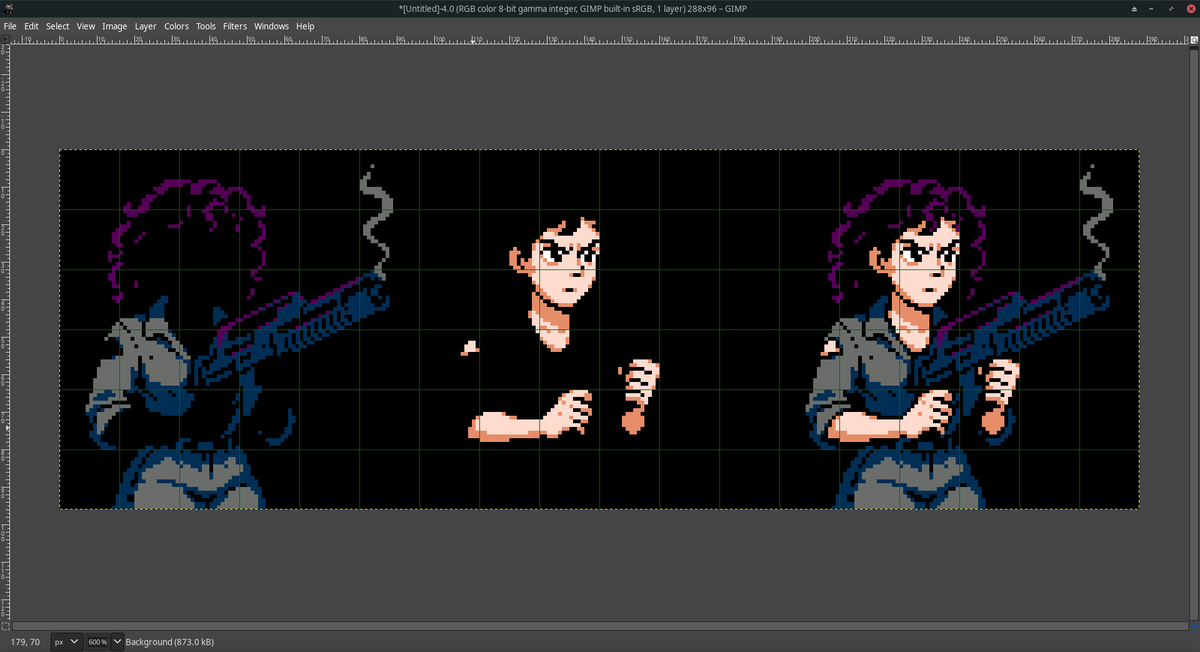Click the image menu button at ruler origin

tap(6, 38)
